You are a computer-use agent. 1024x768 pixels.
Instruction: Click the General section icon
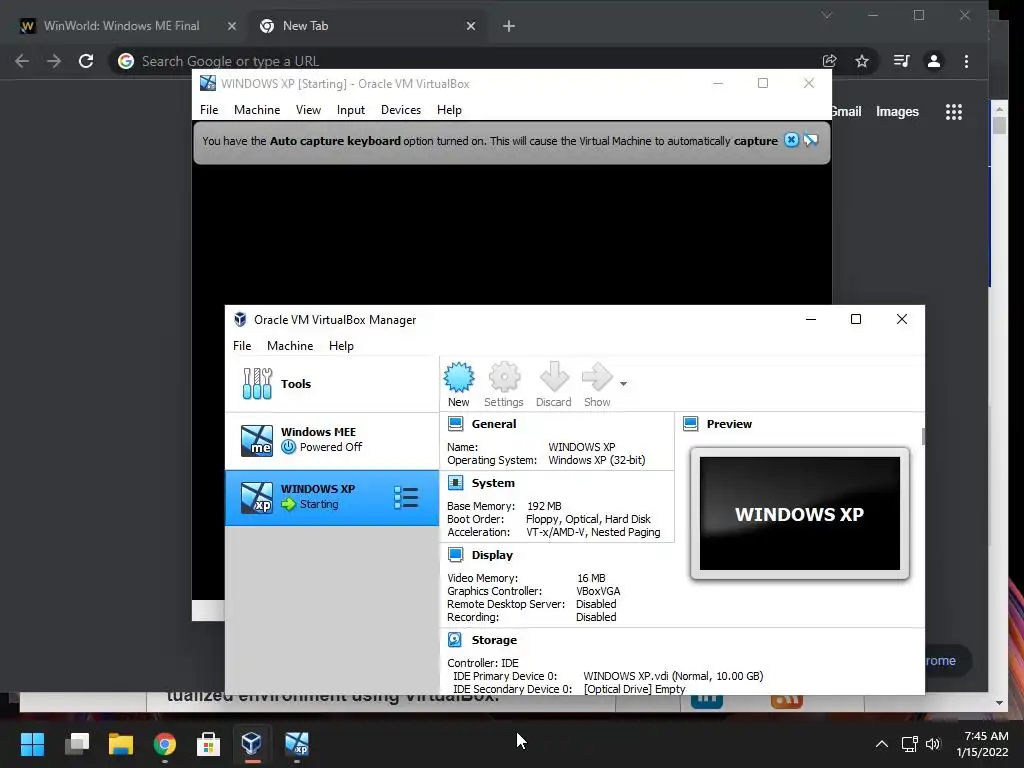point(455,424)
